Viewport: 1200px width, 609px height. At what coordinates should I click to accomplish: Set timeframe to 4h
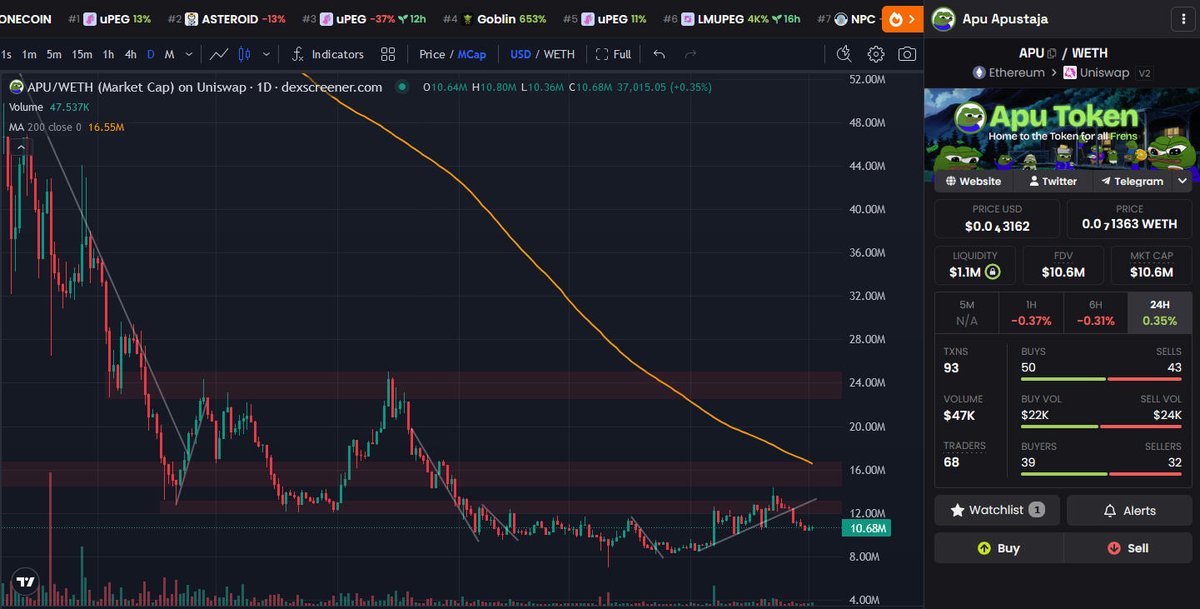click(130, 54)
